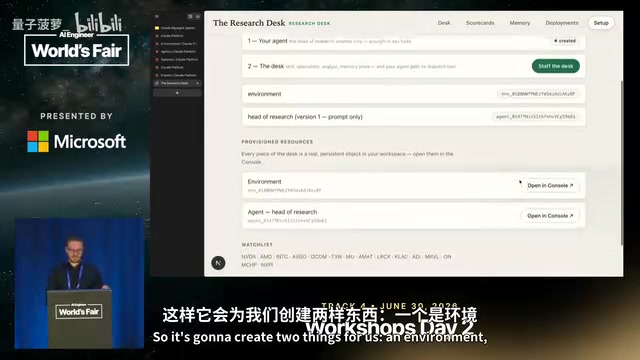This screenshot has width=640, height=360.
Task: Open the Scorecards navigation item
Action: (480, 23)
